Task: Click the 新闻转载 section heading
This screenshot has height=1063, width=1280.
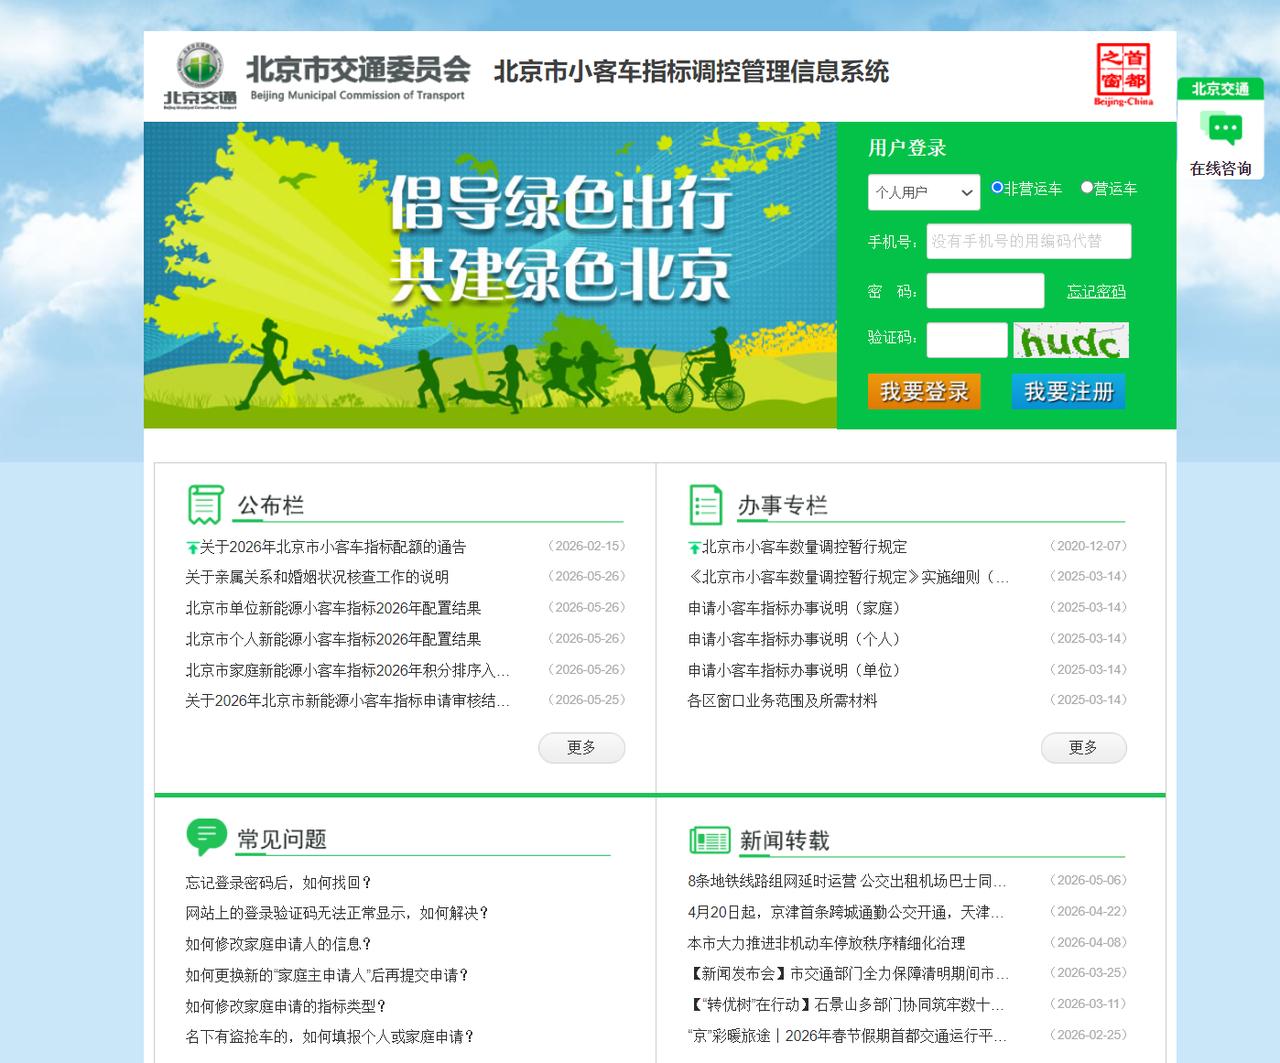Action: pos(785,840)
